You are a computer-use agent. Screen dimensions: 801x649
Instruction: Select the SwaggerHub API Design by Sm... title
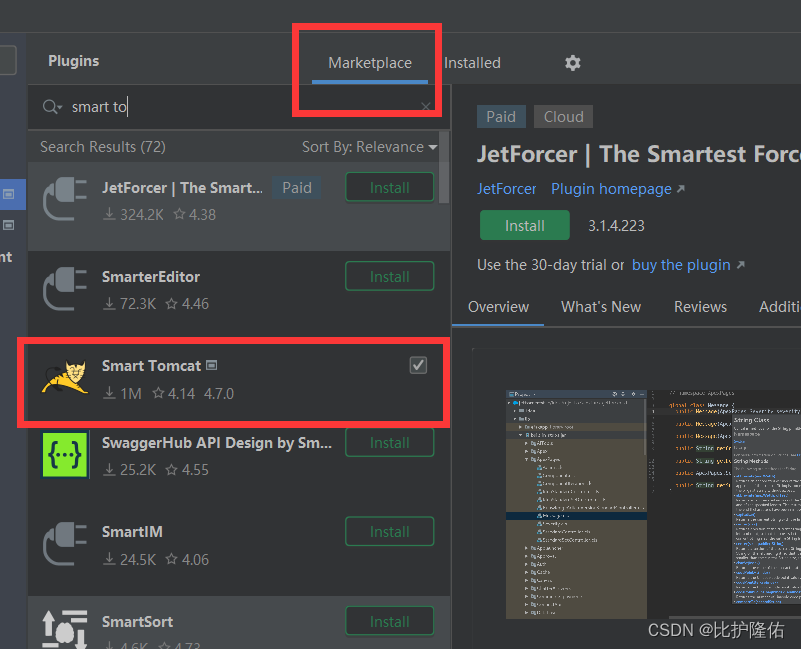217,443
